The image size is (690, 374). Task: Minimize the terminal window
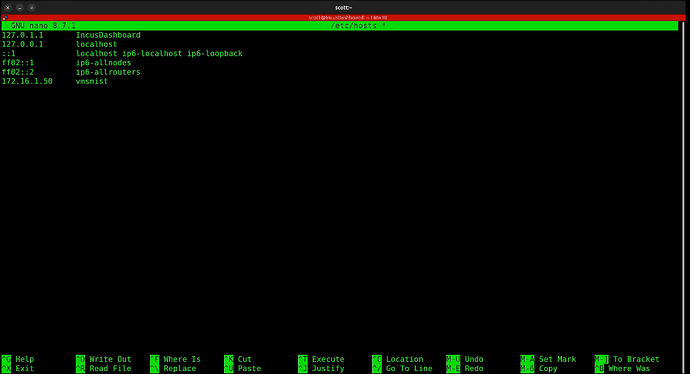pos(20,7)
